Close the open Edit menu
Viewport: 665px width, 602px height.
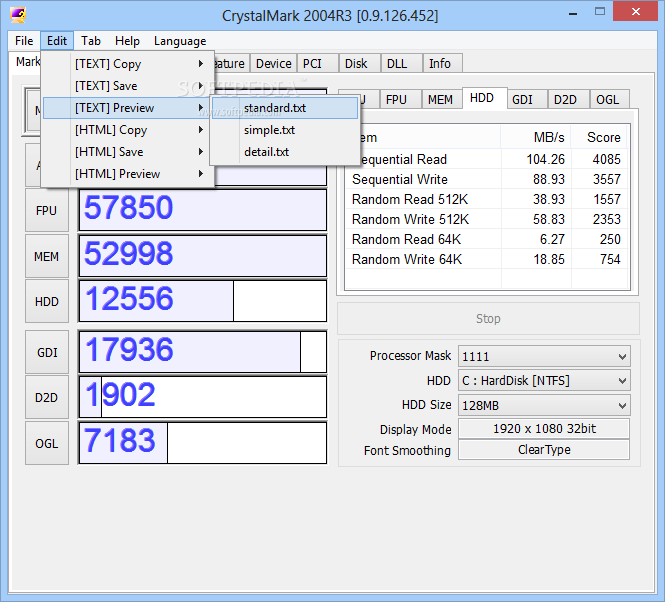coord(57,41)
